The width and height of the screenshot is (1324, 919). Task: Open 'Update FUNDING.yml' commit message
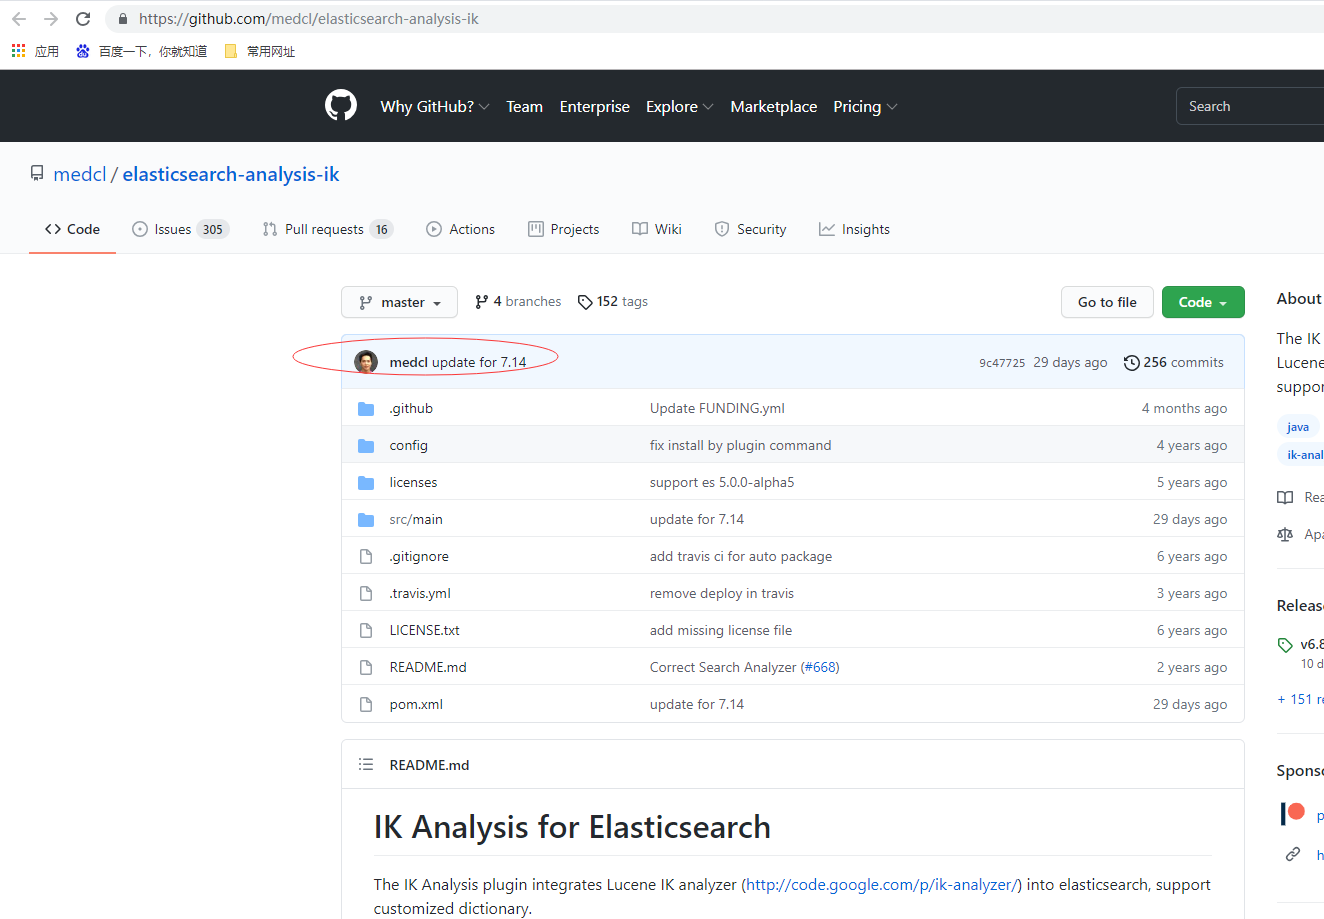pyautogui.click(x=717, y=408)
